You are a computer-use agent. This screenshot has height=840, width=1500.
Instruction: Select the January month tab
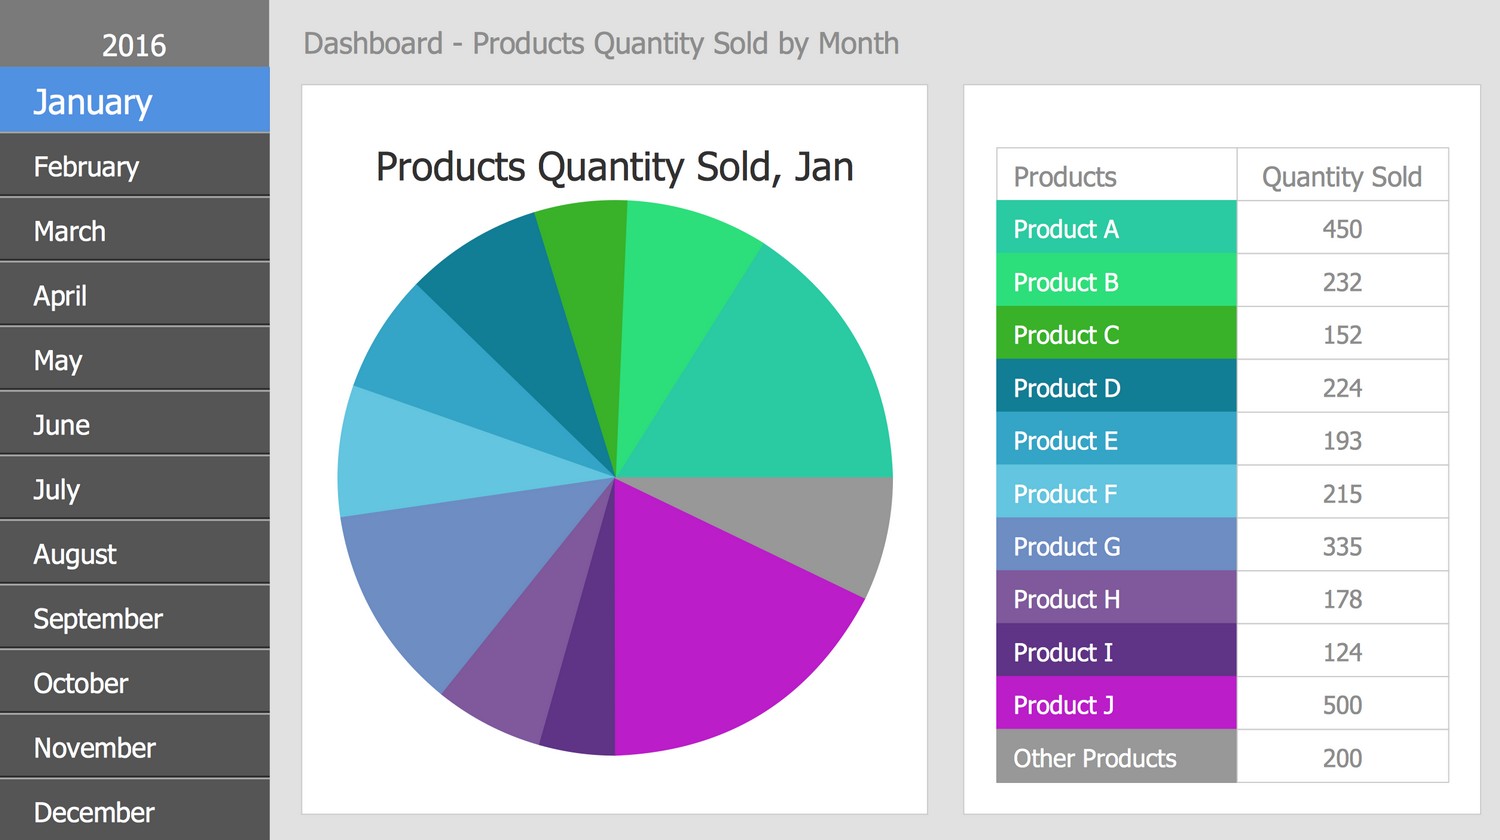pos(134,101)
